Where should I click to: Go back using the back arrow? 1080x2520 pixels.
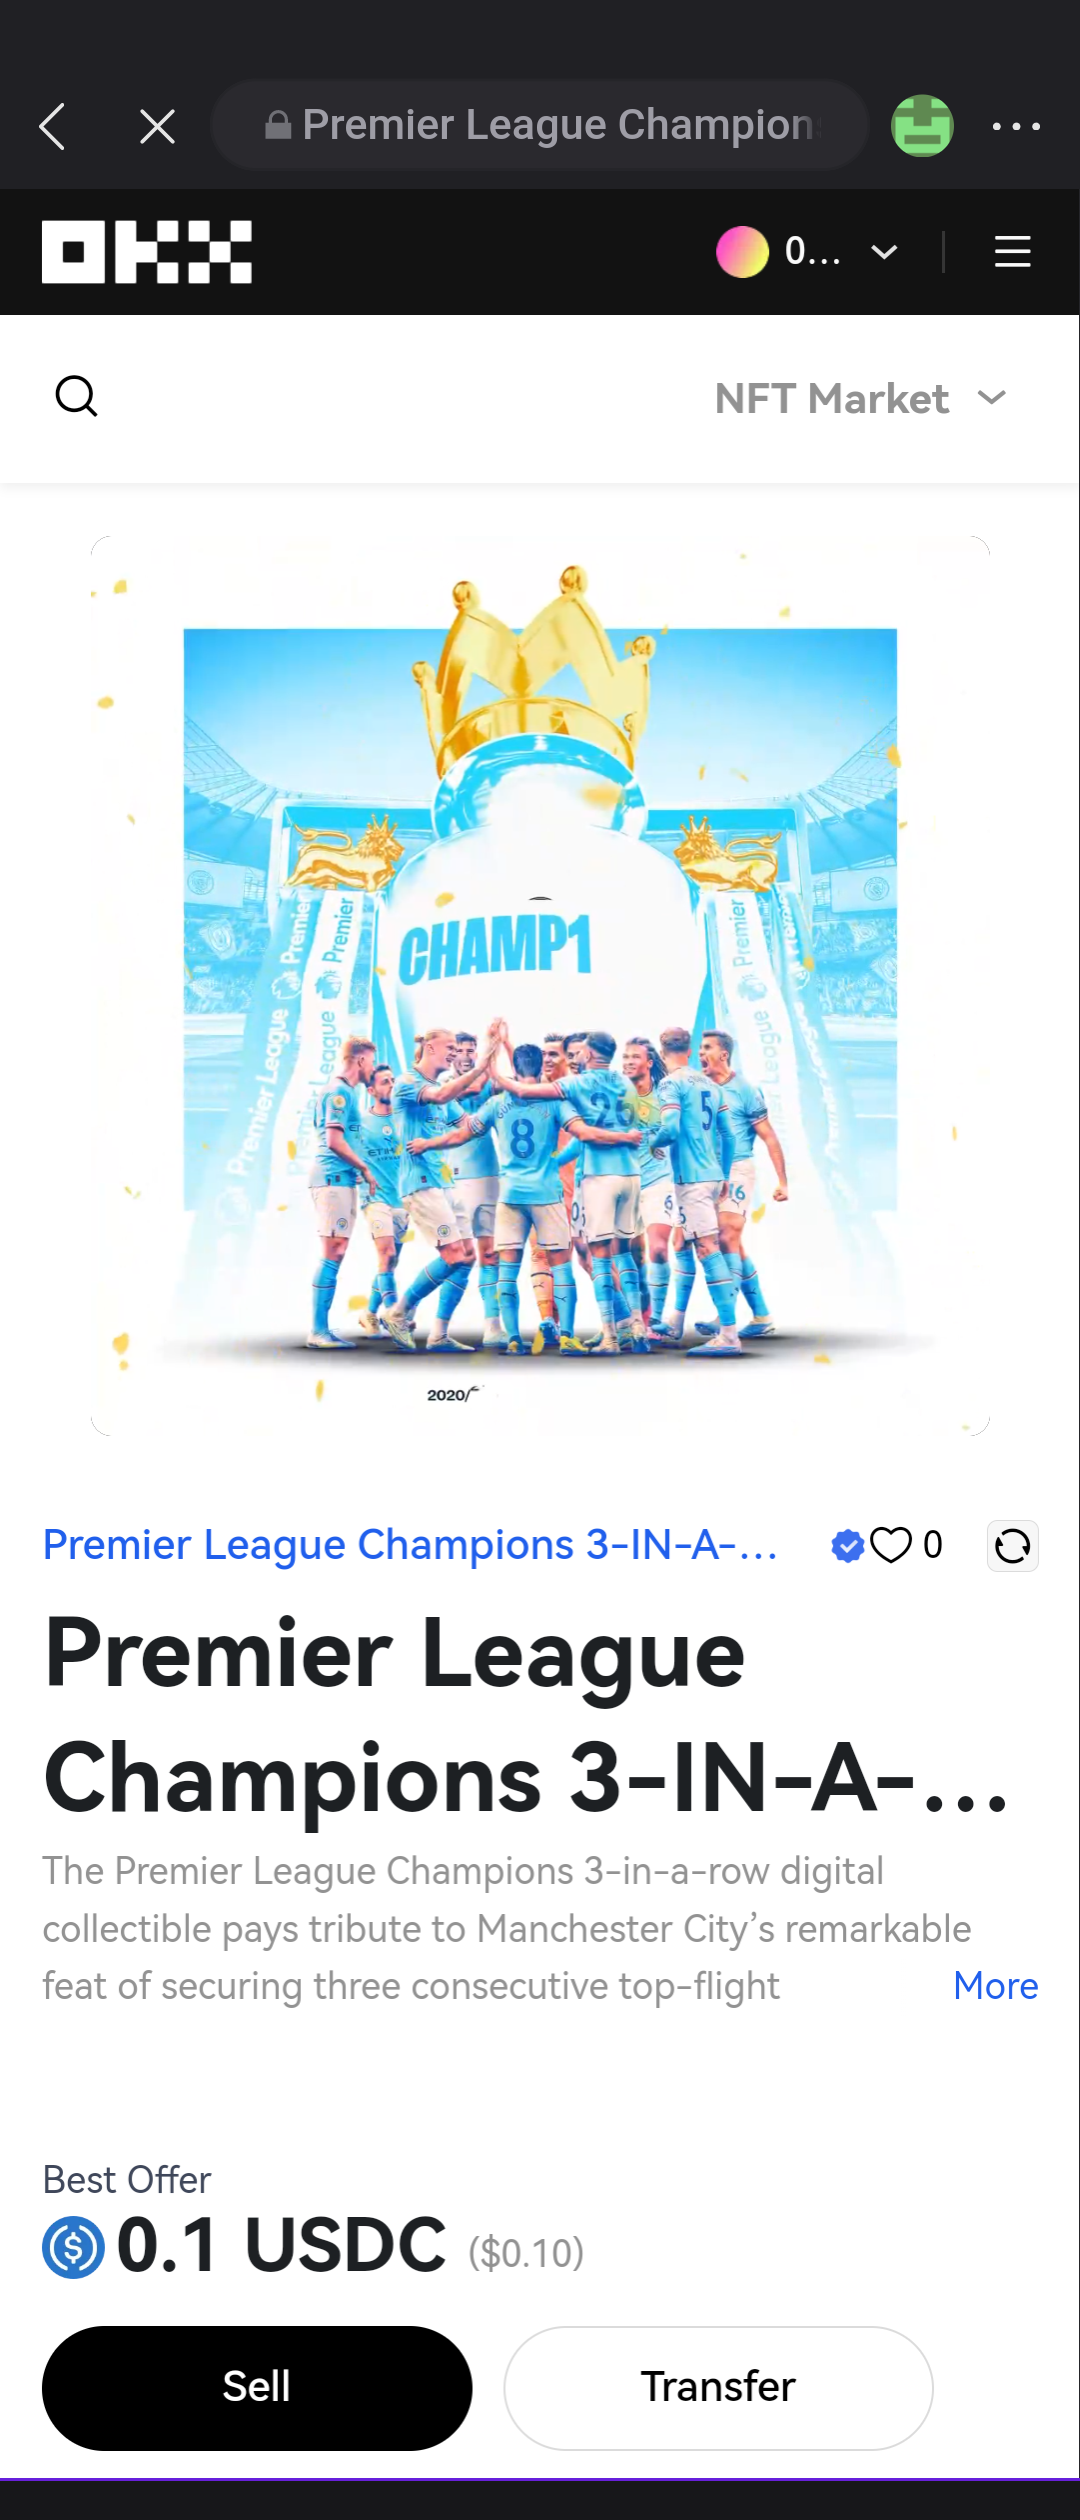click(53, 127)
